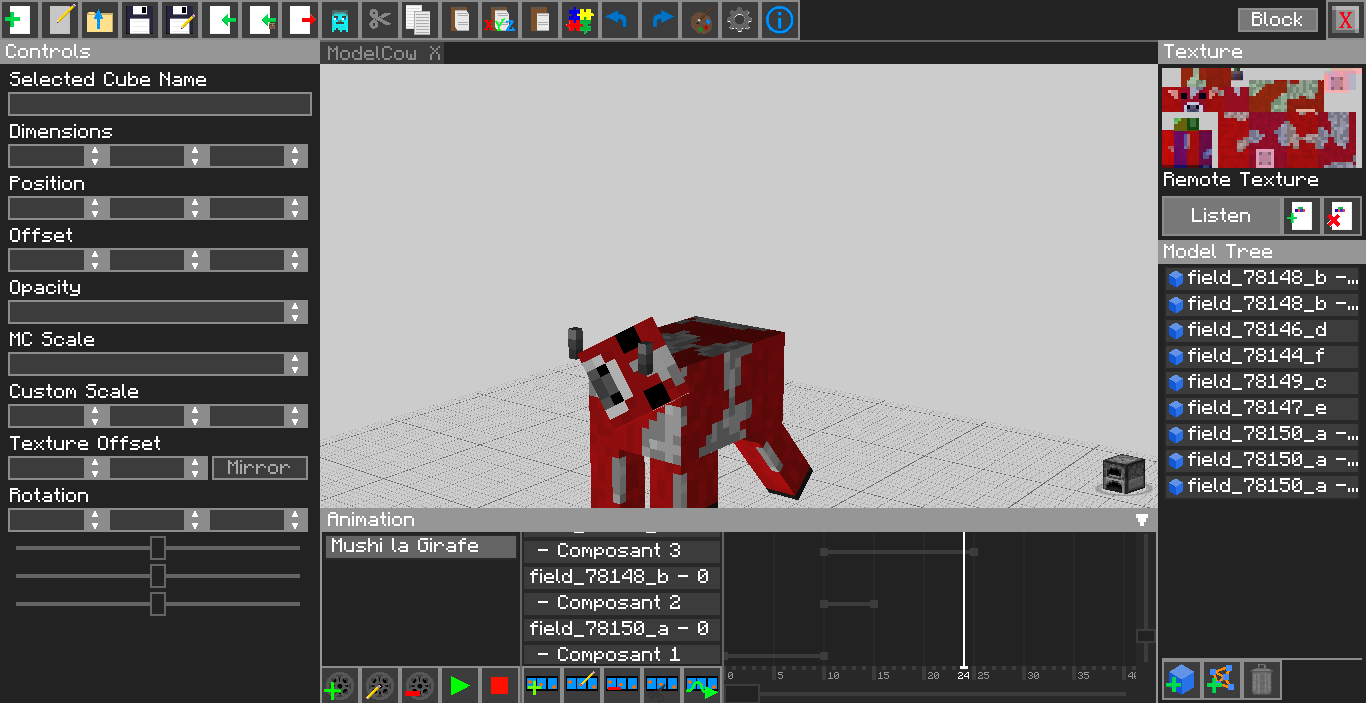The width and height of the screenshot is (1366, 703).
Task: Collapse the Composant 2 row
Action: point(543,603)
